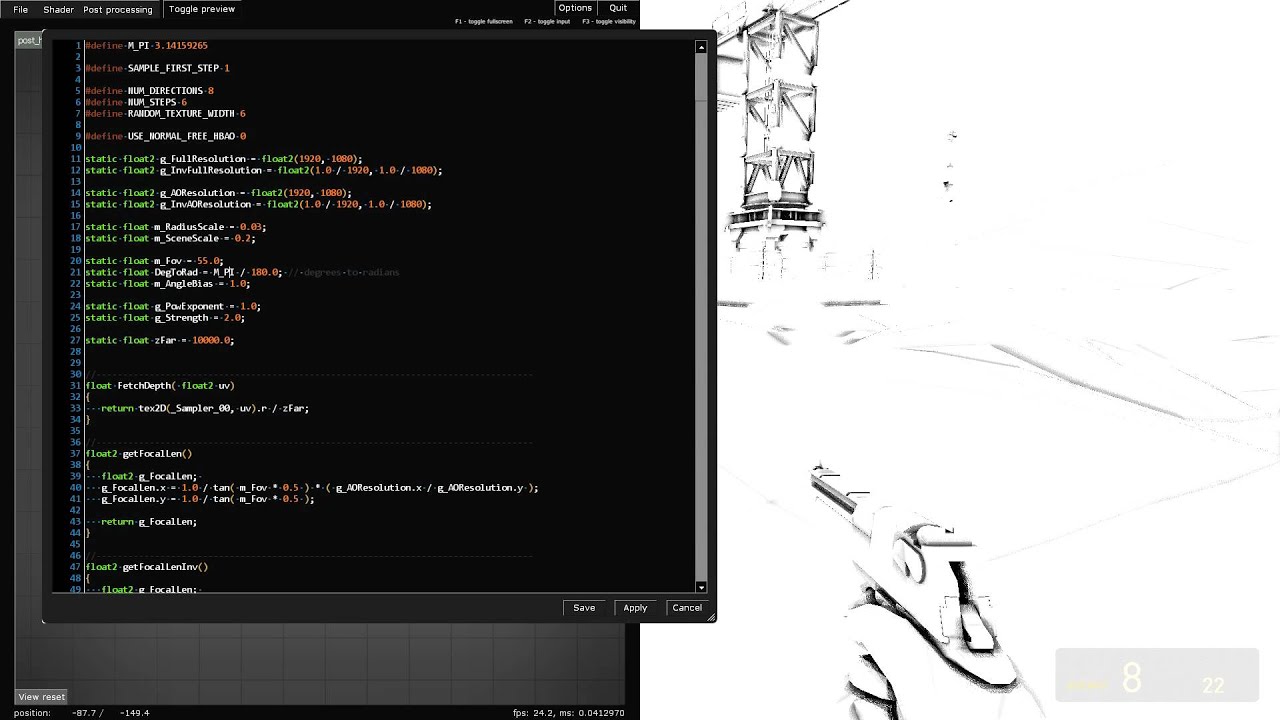The image size is (1280, 720).
Task: Click line number 27 in the gutter
Action: coord(75,340)
